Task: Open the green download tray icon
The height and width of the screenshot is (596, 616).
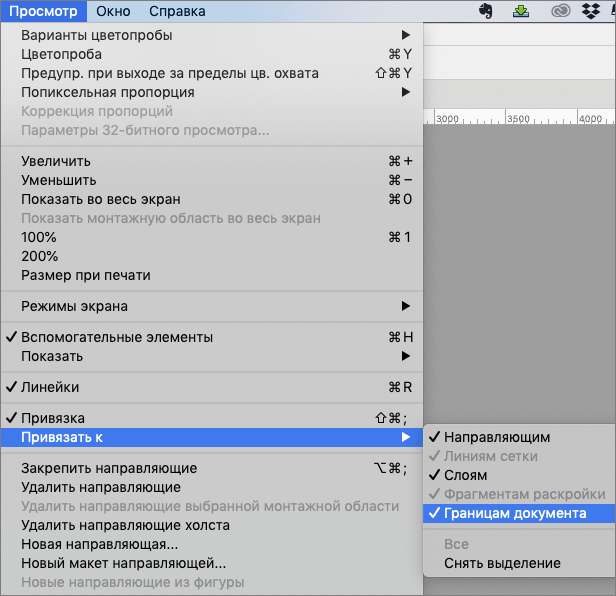Action: [521, 11]
